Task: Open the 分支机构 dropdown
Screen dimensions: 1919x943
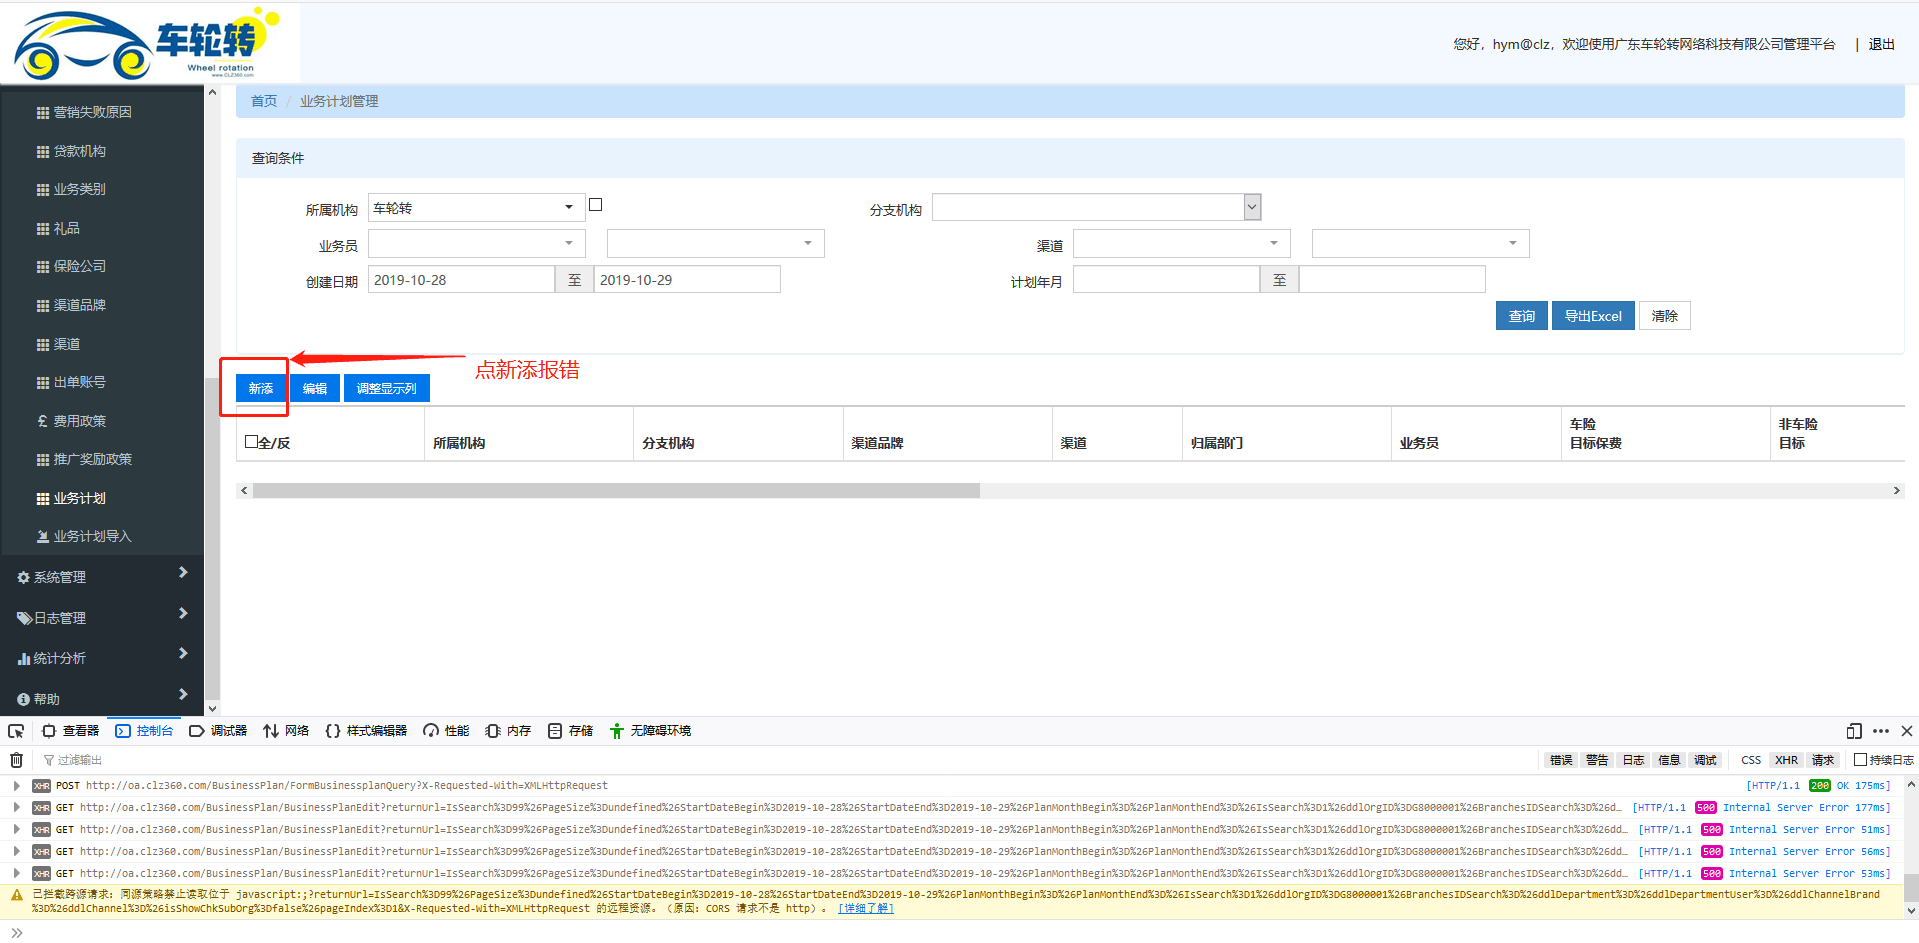Action: (1096, 208)
